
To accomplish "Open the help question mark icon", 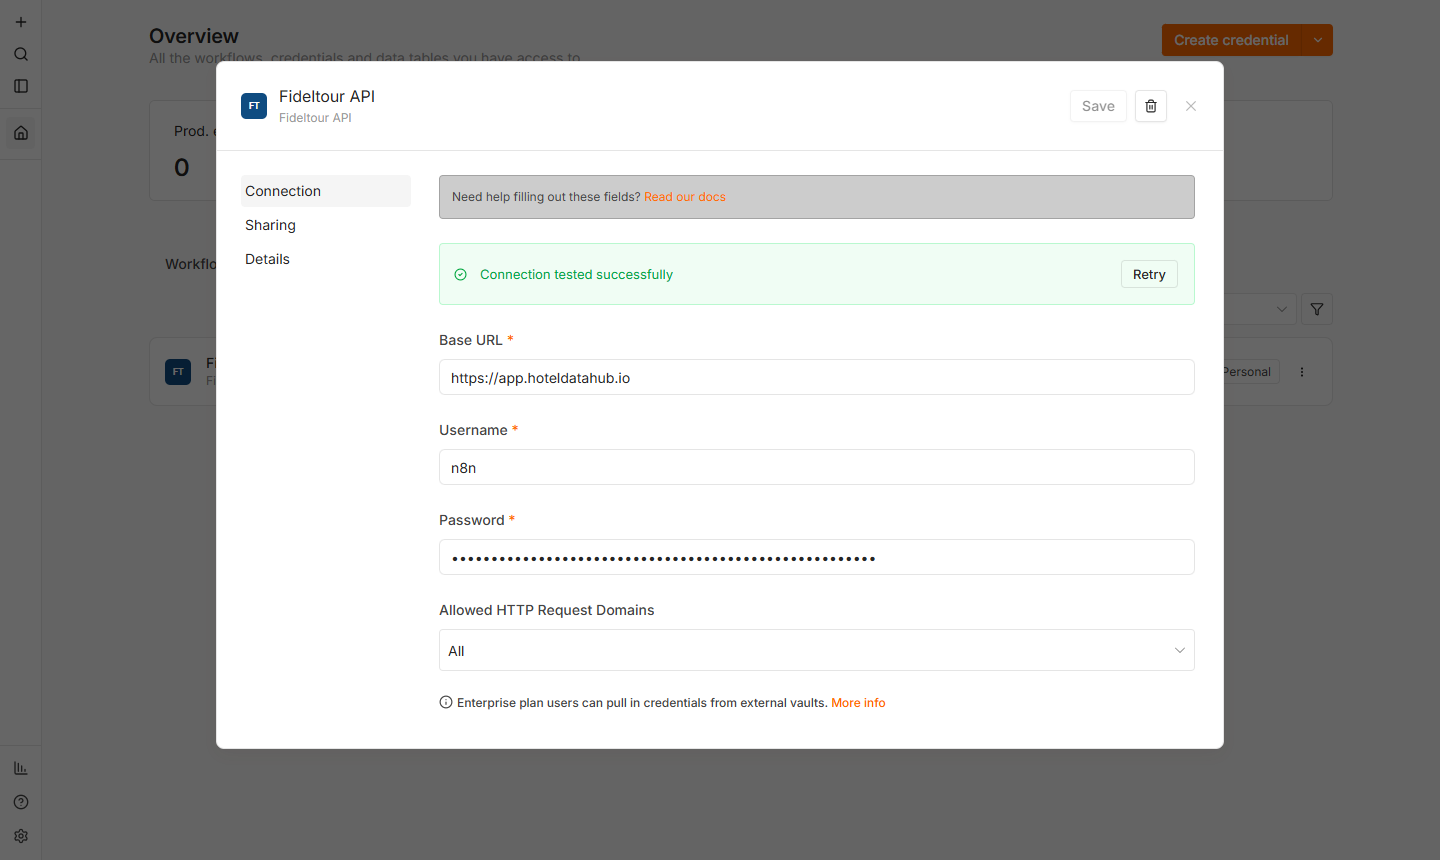I will point(21,802).
